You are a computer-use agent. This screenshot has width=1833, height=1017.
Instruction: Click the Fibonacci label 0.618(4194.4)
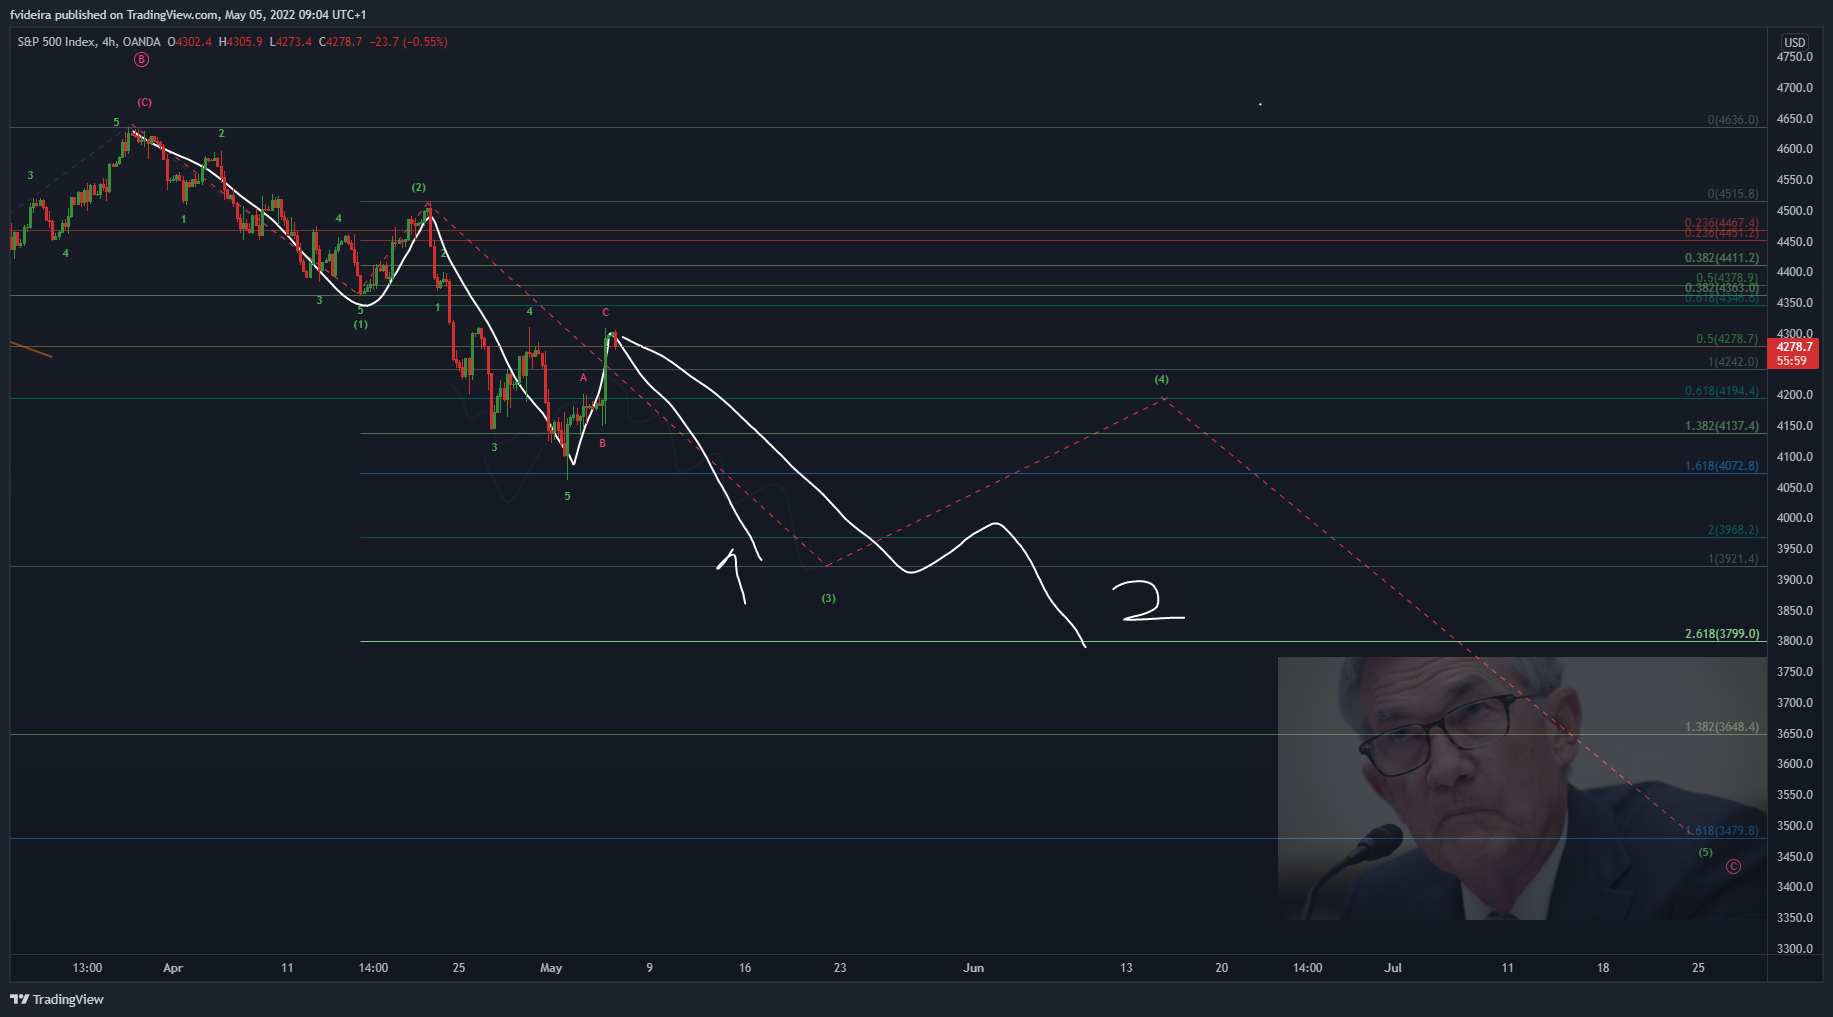point(1722,391)
